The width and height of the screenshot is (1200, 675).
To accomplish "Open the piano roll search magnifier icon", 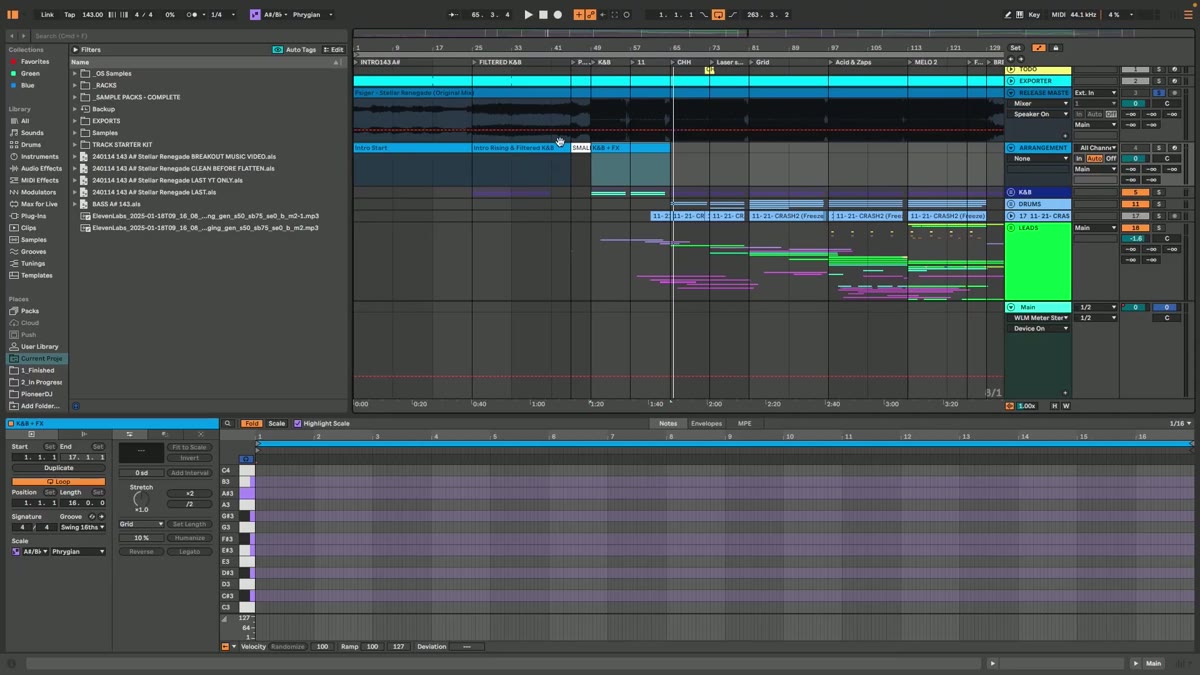I will [228, 423].
